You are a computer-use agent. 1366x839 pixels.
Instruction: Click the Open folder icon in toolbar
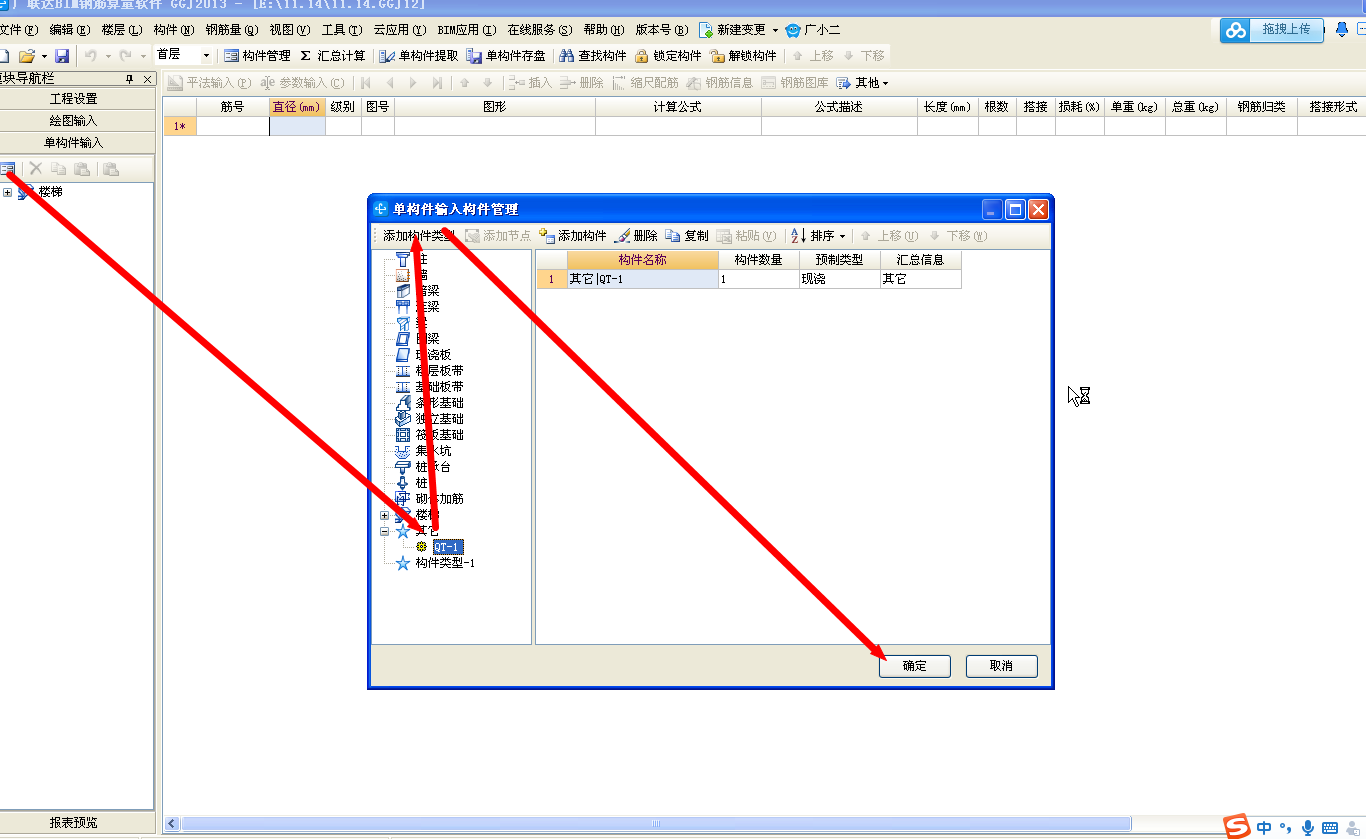click(x=27, y=56)
